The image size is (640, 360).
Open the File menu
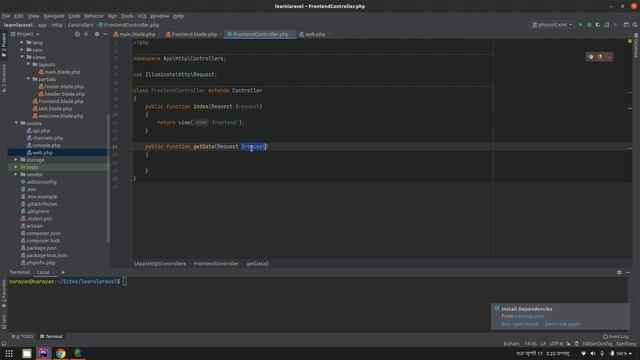coord(6,16)
